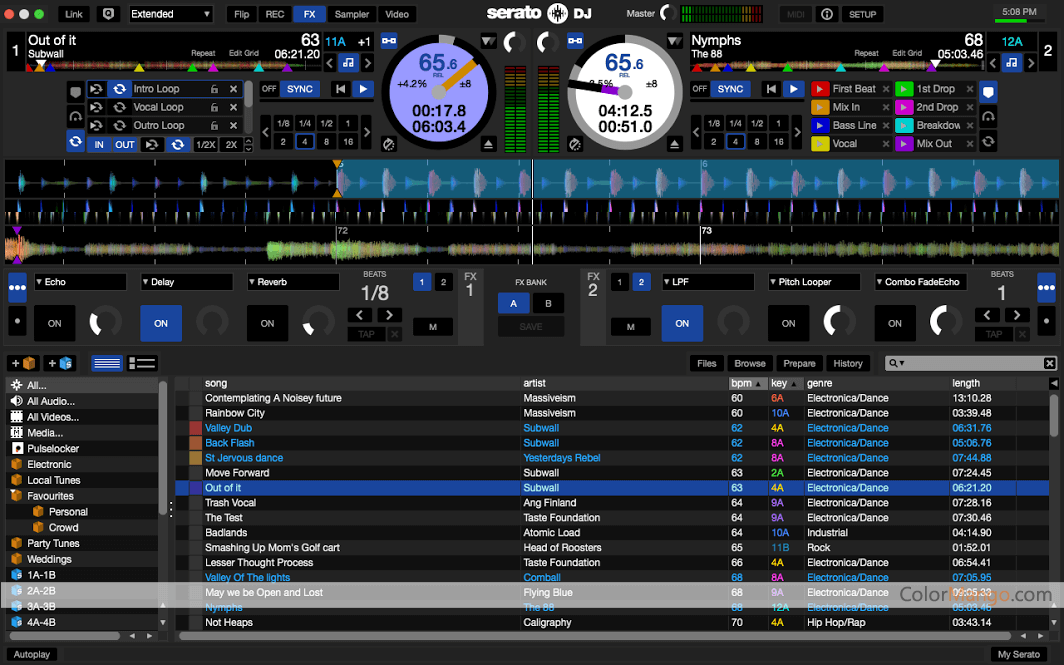Open the History panel tab
Image resolution: width=1064 pixels, height=665 pixels.
point(848,363)
